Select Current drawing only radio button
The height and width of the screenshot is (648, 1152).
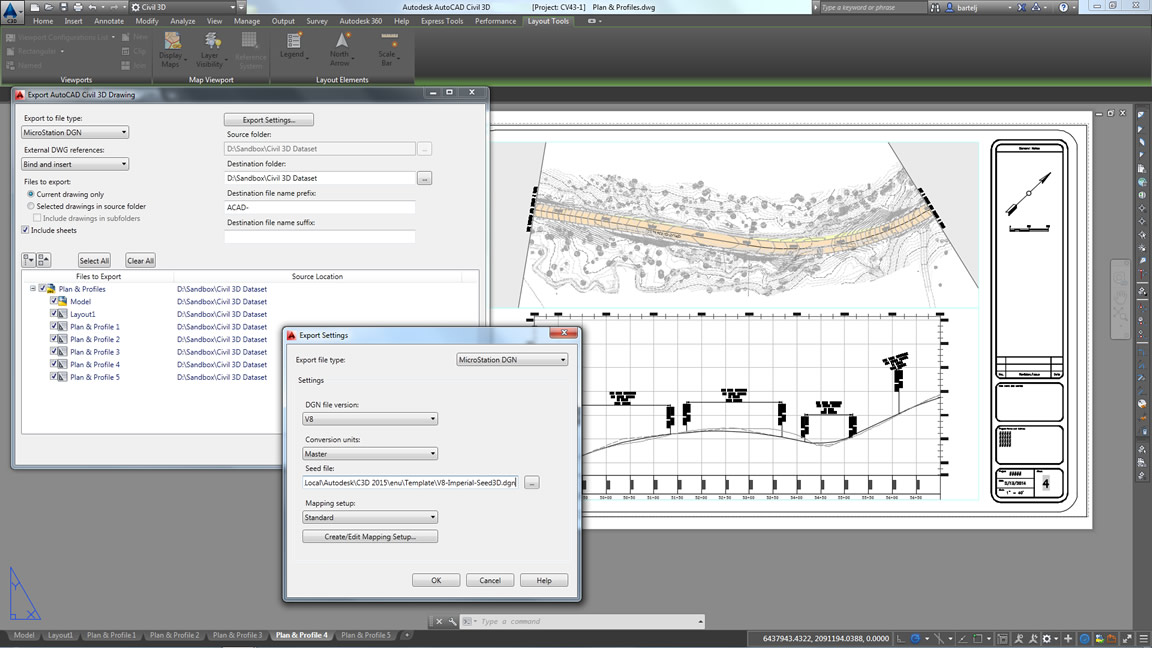pos(31,194)
